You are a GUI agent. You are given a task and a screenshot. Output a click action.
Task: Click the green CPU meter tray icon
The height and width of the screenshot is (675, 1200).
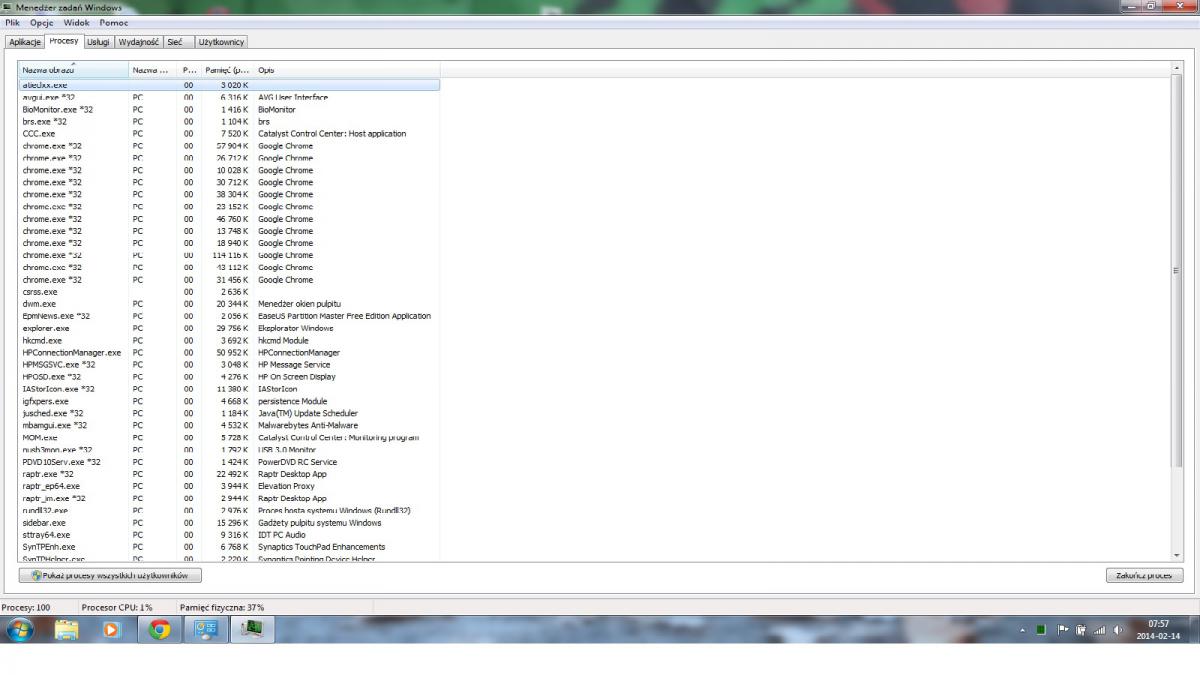click(1041, 630)
